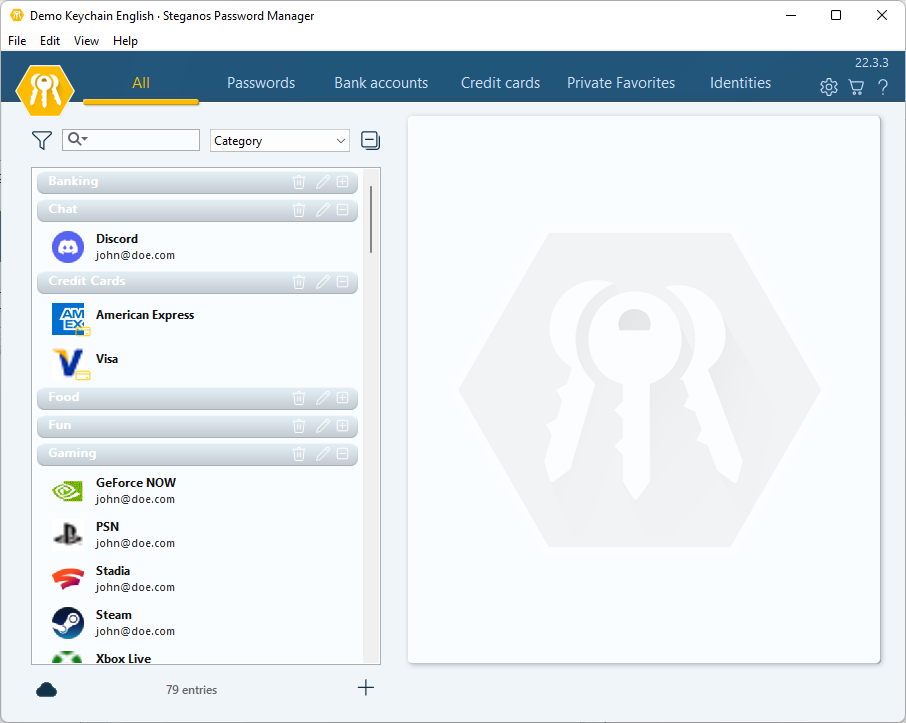Edit the Fun category pencil icon
Screen dimensions: 906x723
[x=322, y=426]
